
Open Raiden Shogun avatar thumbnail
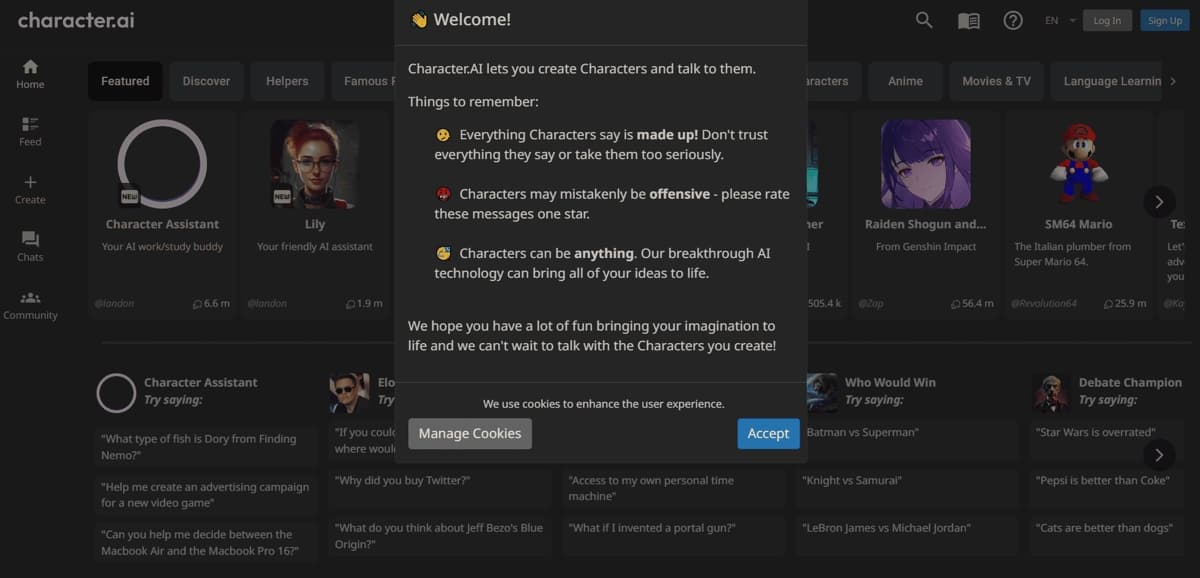(925, 164)
